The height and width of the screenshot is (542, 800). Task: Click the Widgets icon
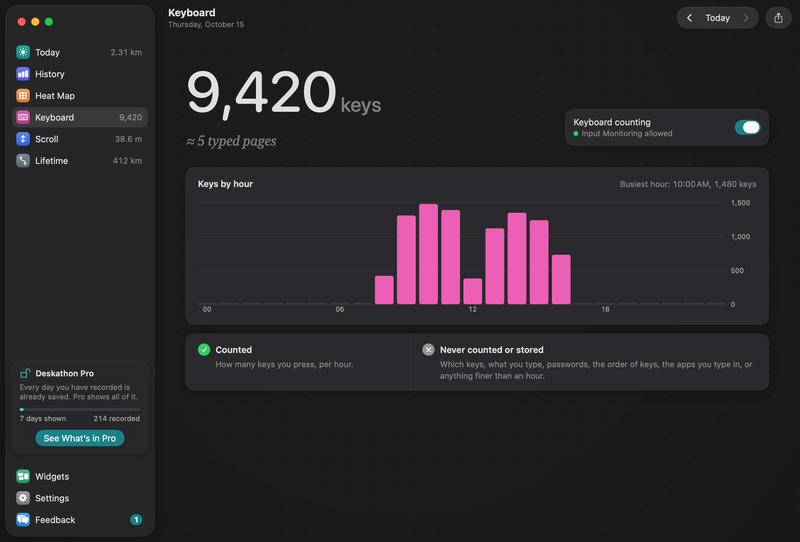click(23, 476)
